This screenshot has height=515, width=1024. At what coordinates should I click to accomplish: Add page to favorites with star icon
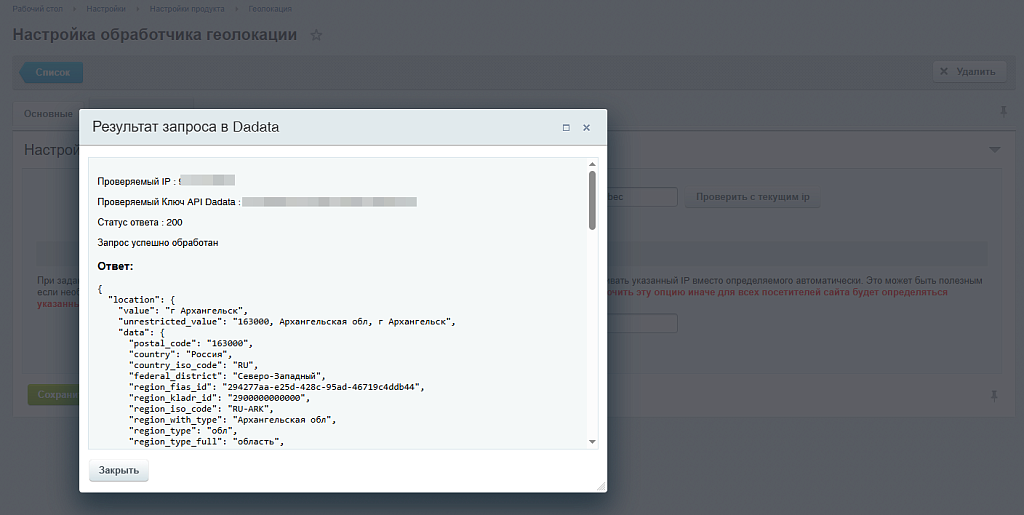click(316, 36)
